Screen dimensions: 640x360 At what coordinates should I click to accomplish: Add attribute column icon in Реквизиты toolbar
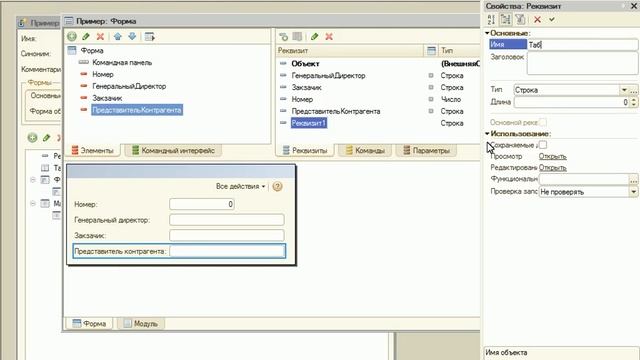pyautogui.click(x=298, y=37)
